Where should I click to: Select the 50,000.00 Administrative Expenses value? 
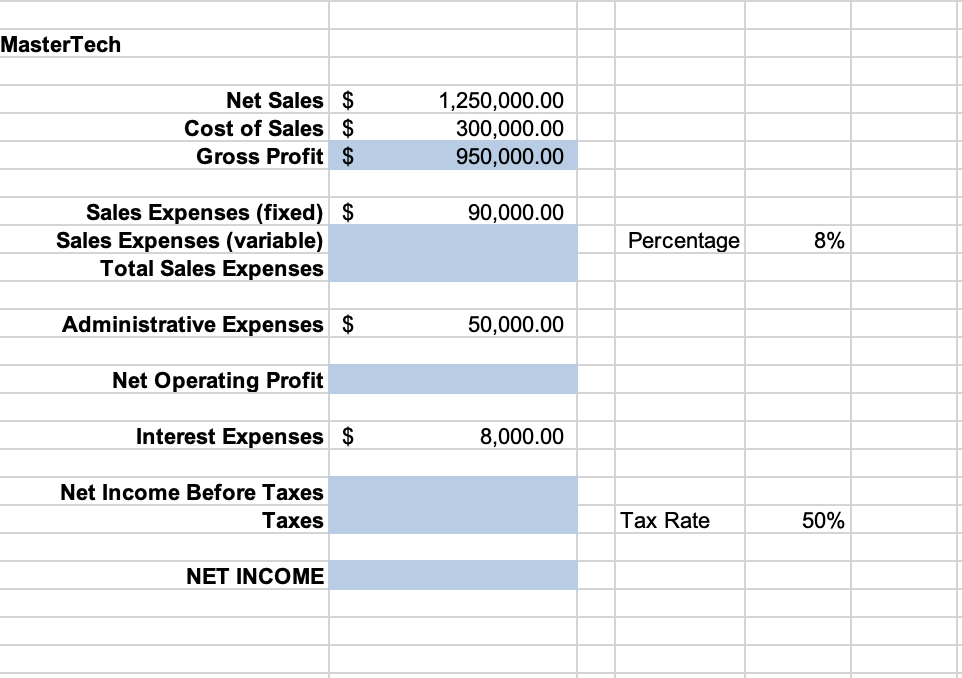tap(515, 324)
